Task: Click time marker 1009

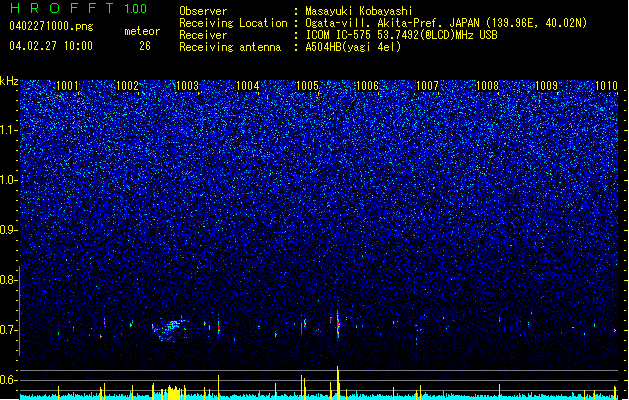Action: [547, 86]
